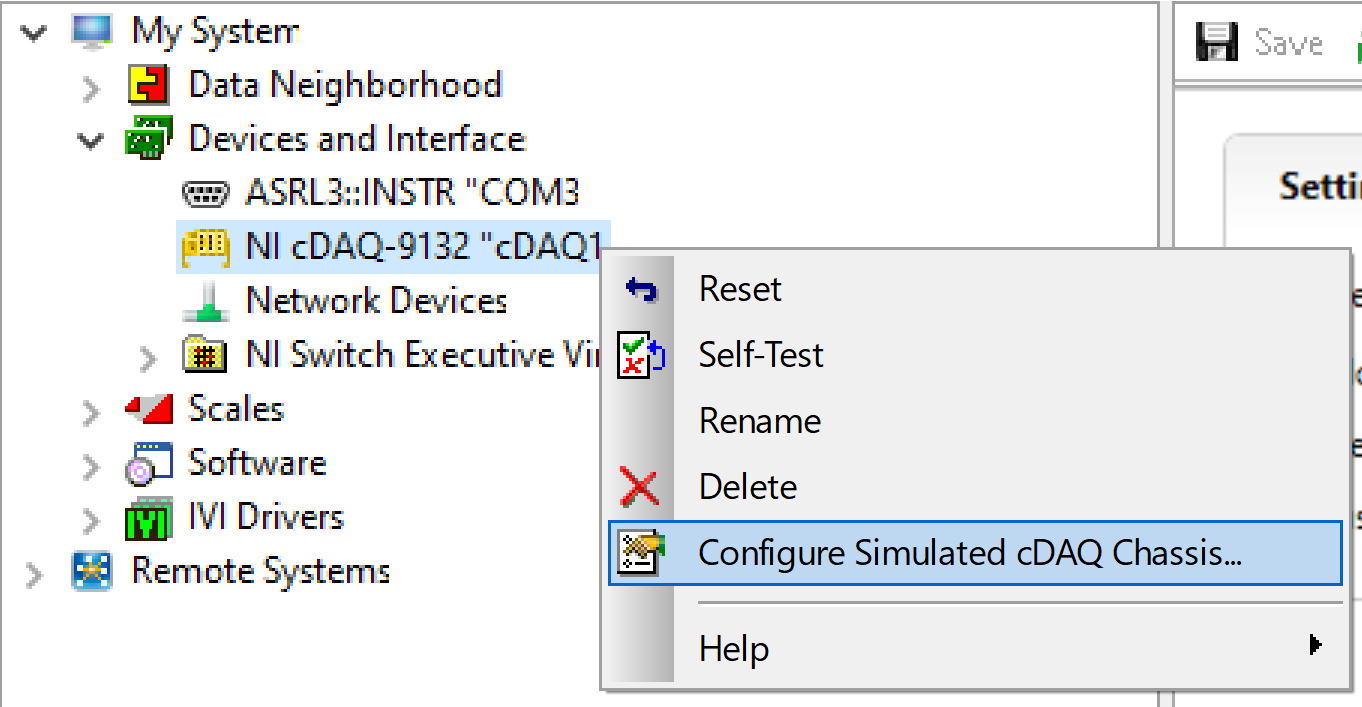Choose Reset from the context menu
The height and width of the screenshot is (707, 1362).
(x=740, y=289)
